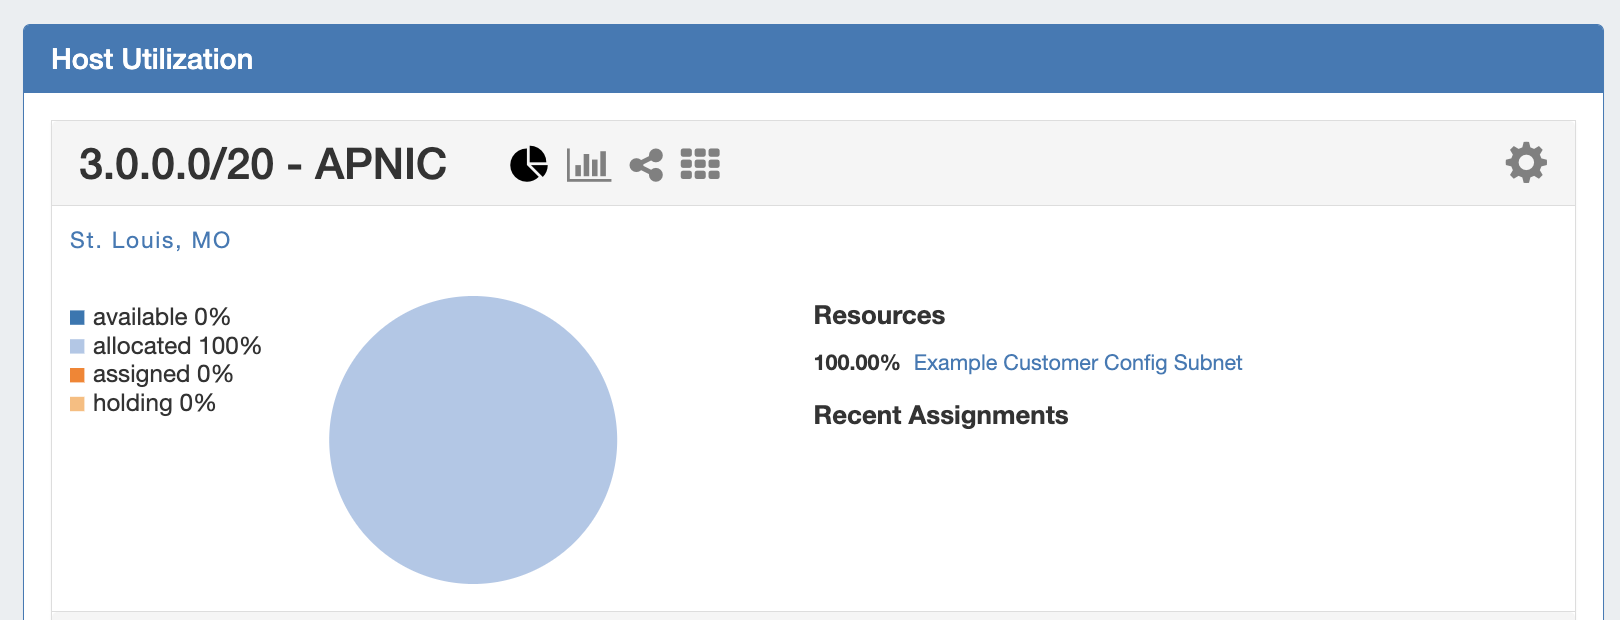This screenshot has height=620, width=1620.
Task: Click the 3.0.0.0/20 - APNIC block title
Action: [263, 164]
